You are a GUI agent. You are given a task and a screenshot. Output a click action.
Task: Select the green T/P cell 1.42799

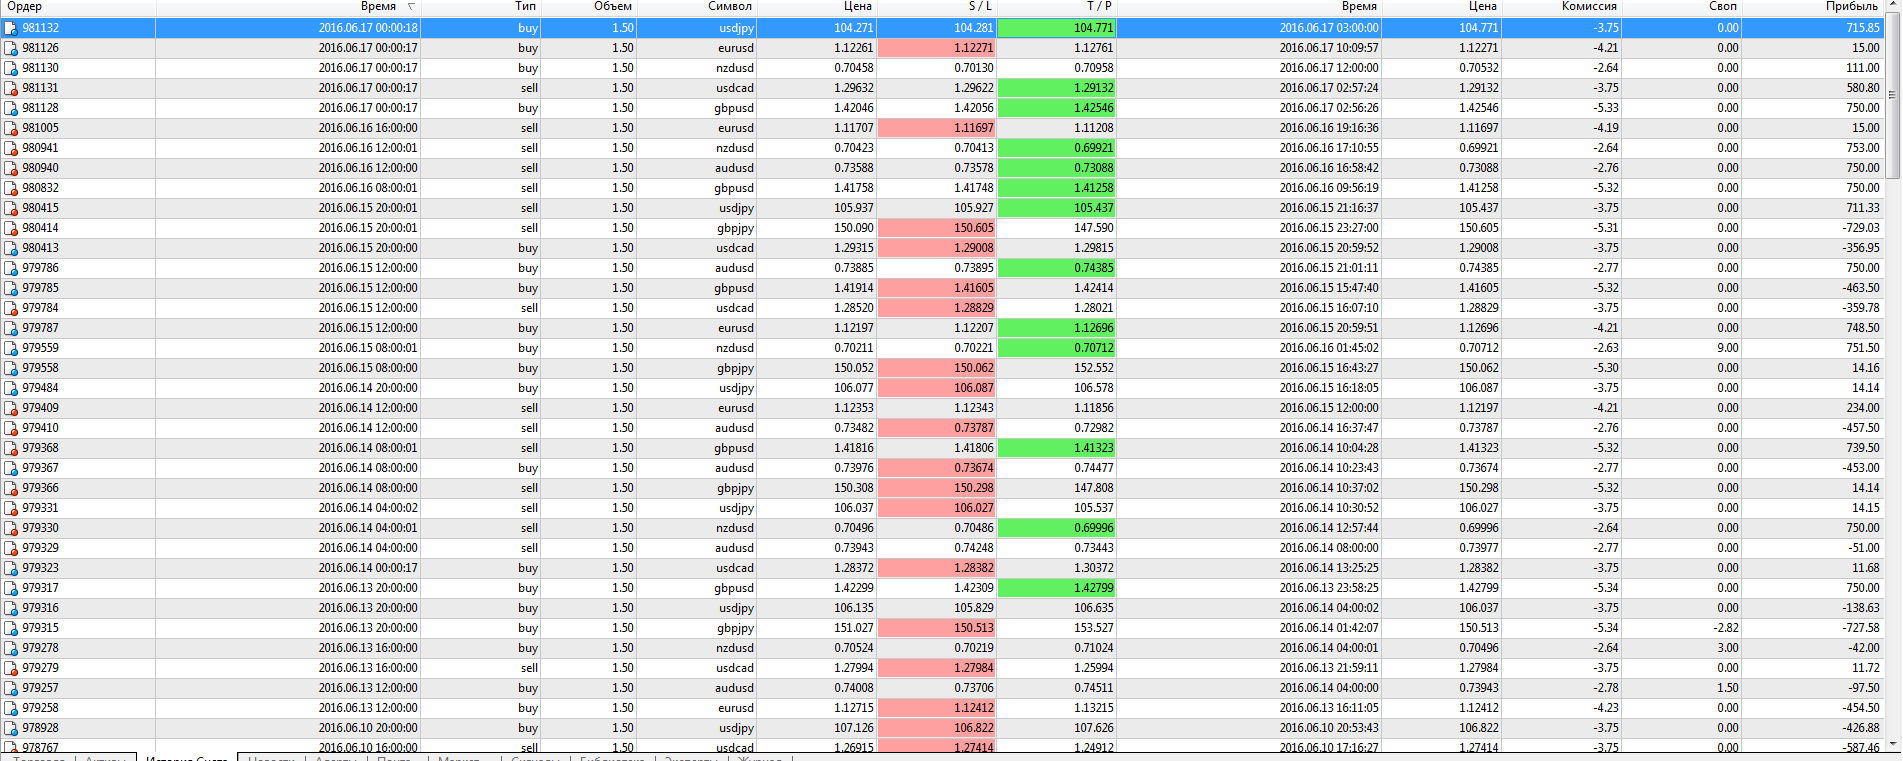(x=1056, y=588)
